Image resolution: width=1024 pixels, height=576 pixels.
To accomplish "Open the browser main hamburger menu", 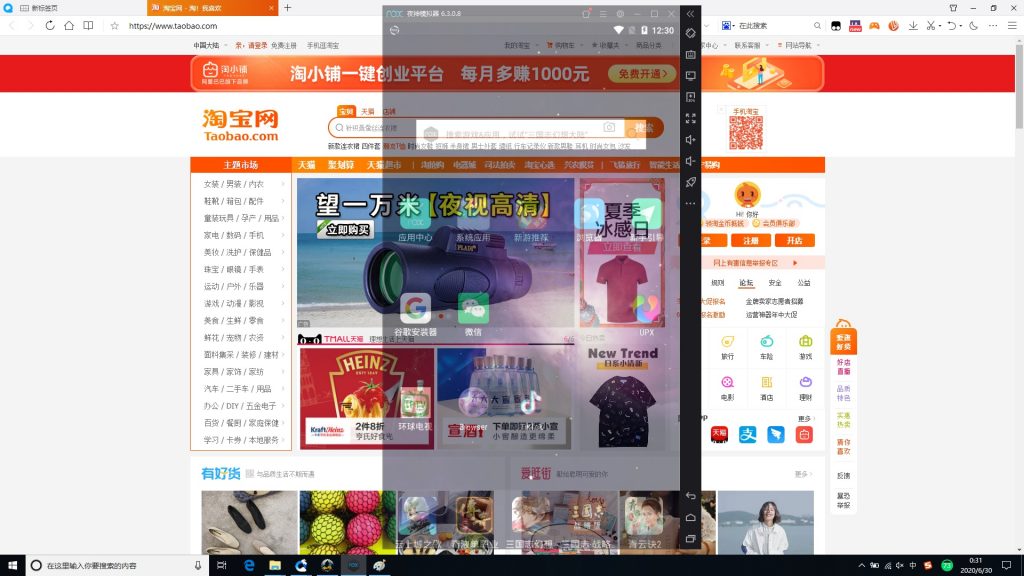I will point(1012,25).
